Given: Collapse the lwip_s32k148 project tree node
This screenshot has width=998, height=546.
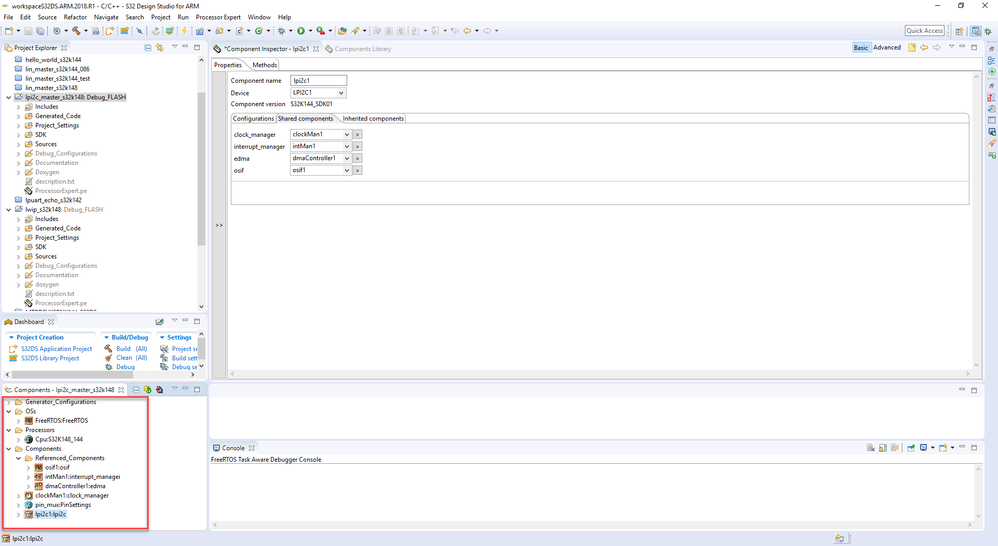Looking at the screenshot, I should [x=8, y=209].
